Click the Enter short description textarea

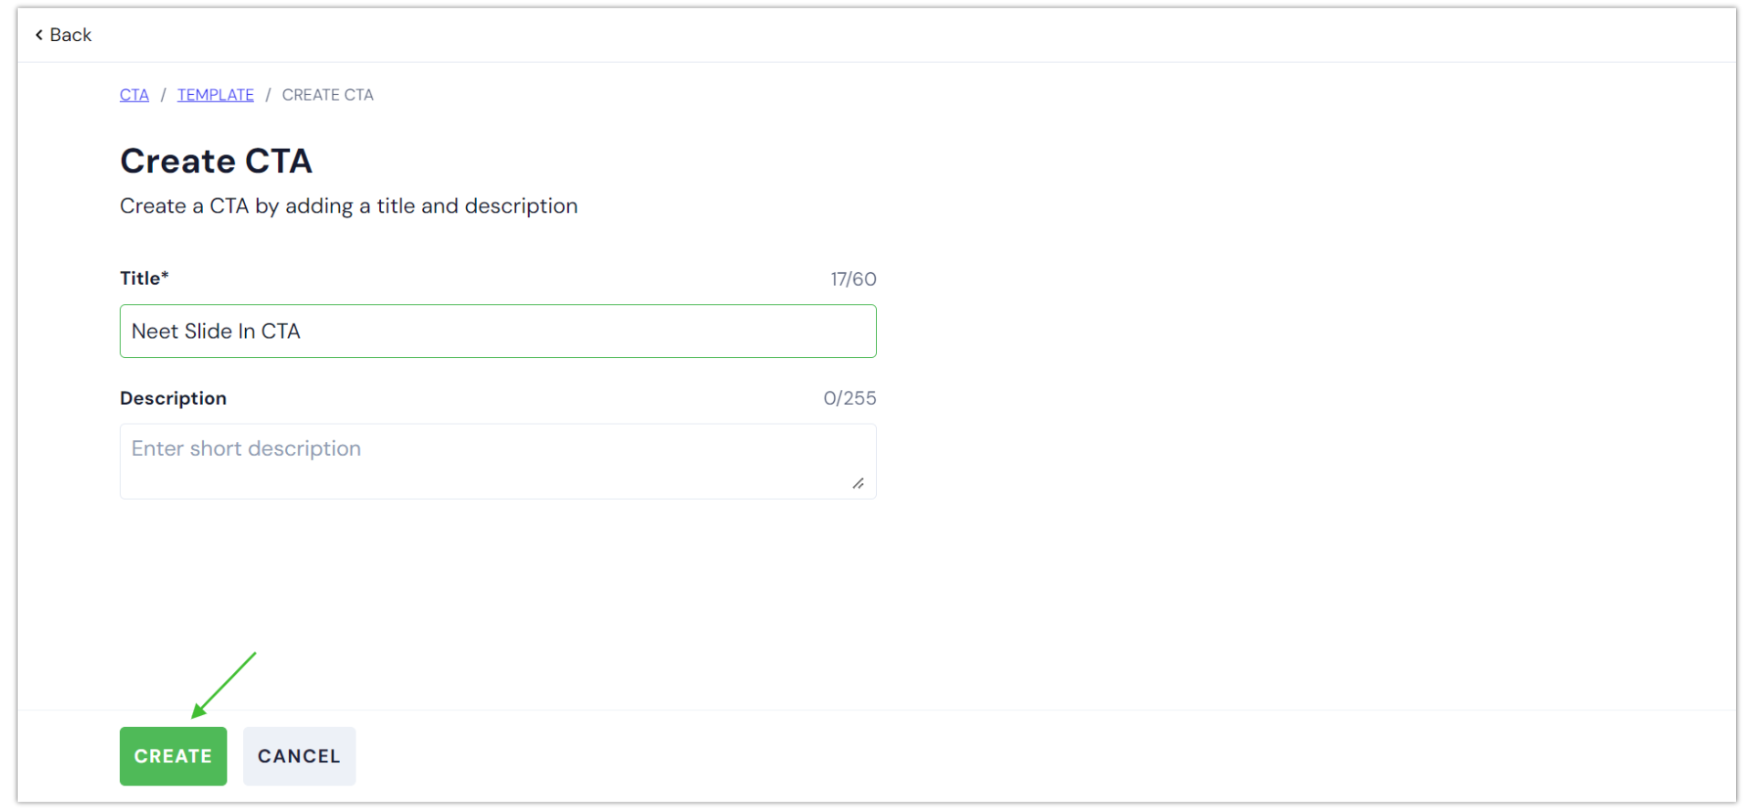(497, 460)
